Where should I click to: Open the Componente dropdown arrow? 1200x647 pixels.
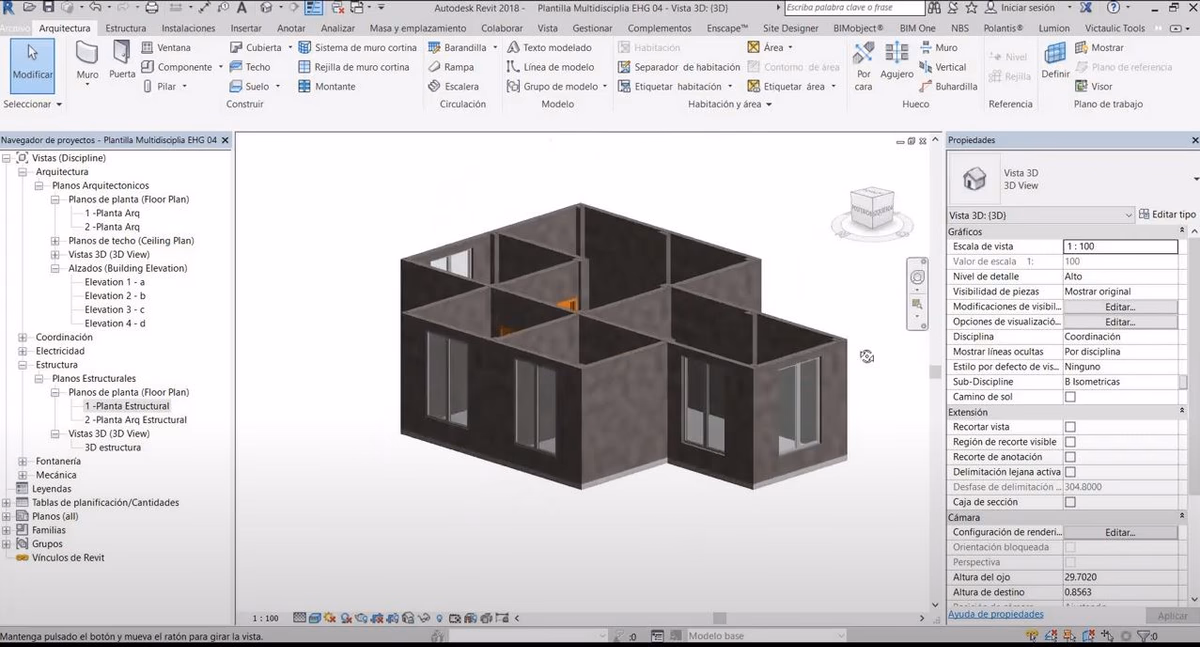pyautogui.click(x=221, y=67)
